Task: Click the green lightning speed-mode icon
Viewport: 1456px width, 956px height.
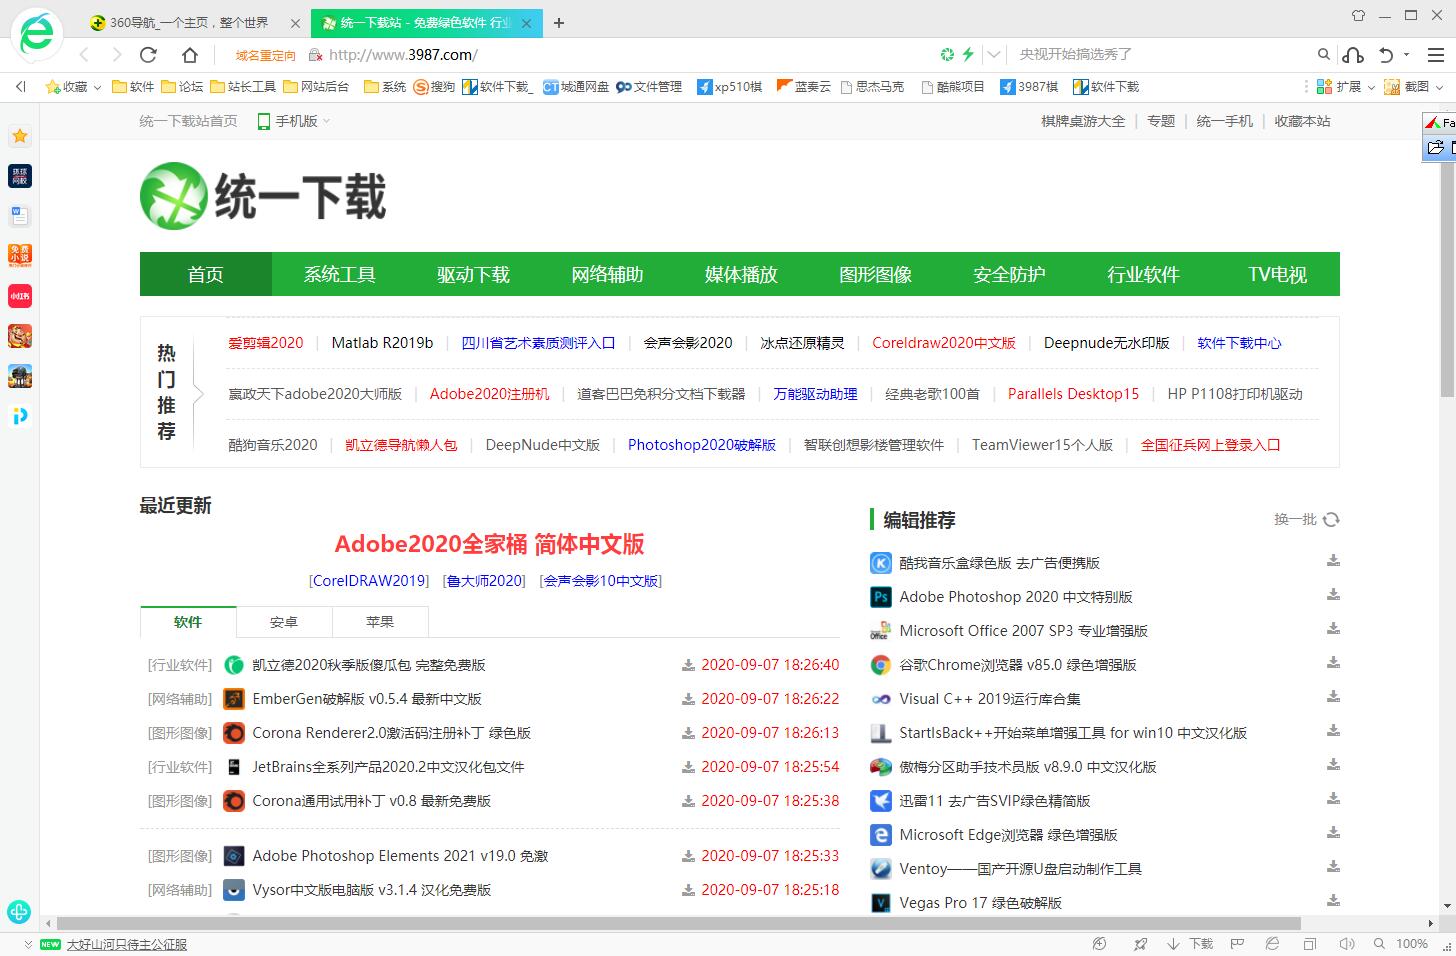Action: 968,55
